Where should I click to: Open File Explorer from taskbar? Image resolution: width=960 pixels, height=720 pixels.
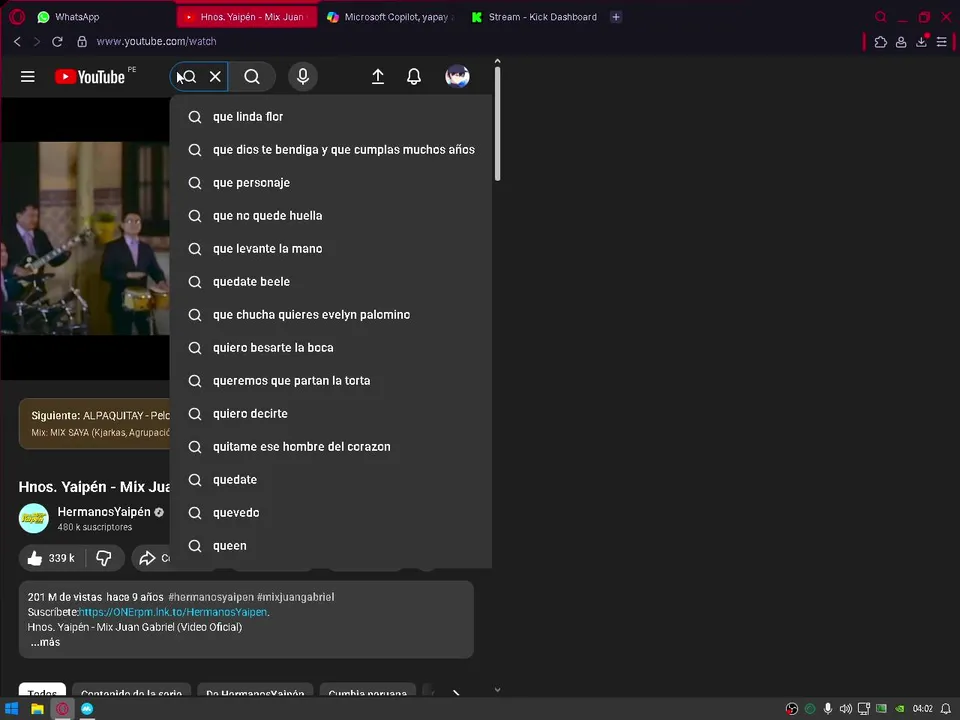tap(37, 709)
